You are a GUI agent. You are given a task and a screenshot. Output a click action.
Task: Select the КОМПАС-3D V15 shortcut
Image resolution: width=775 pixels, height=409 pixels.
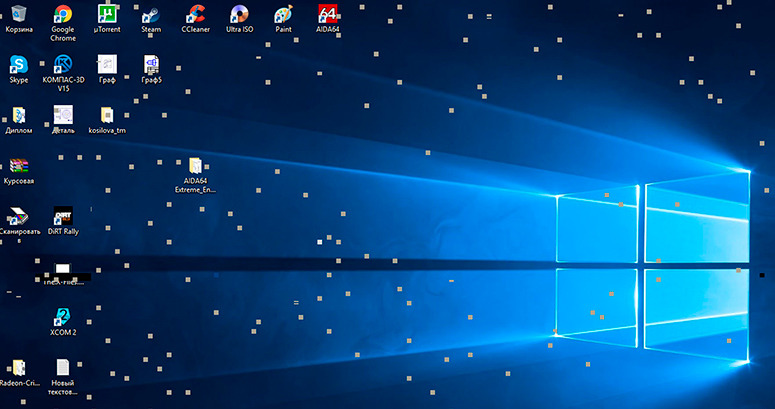pyautogui.click(x=63, y=65)
